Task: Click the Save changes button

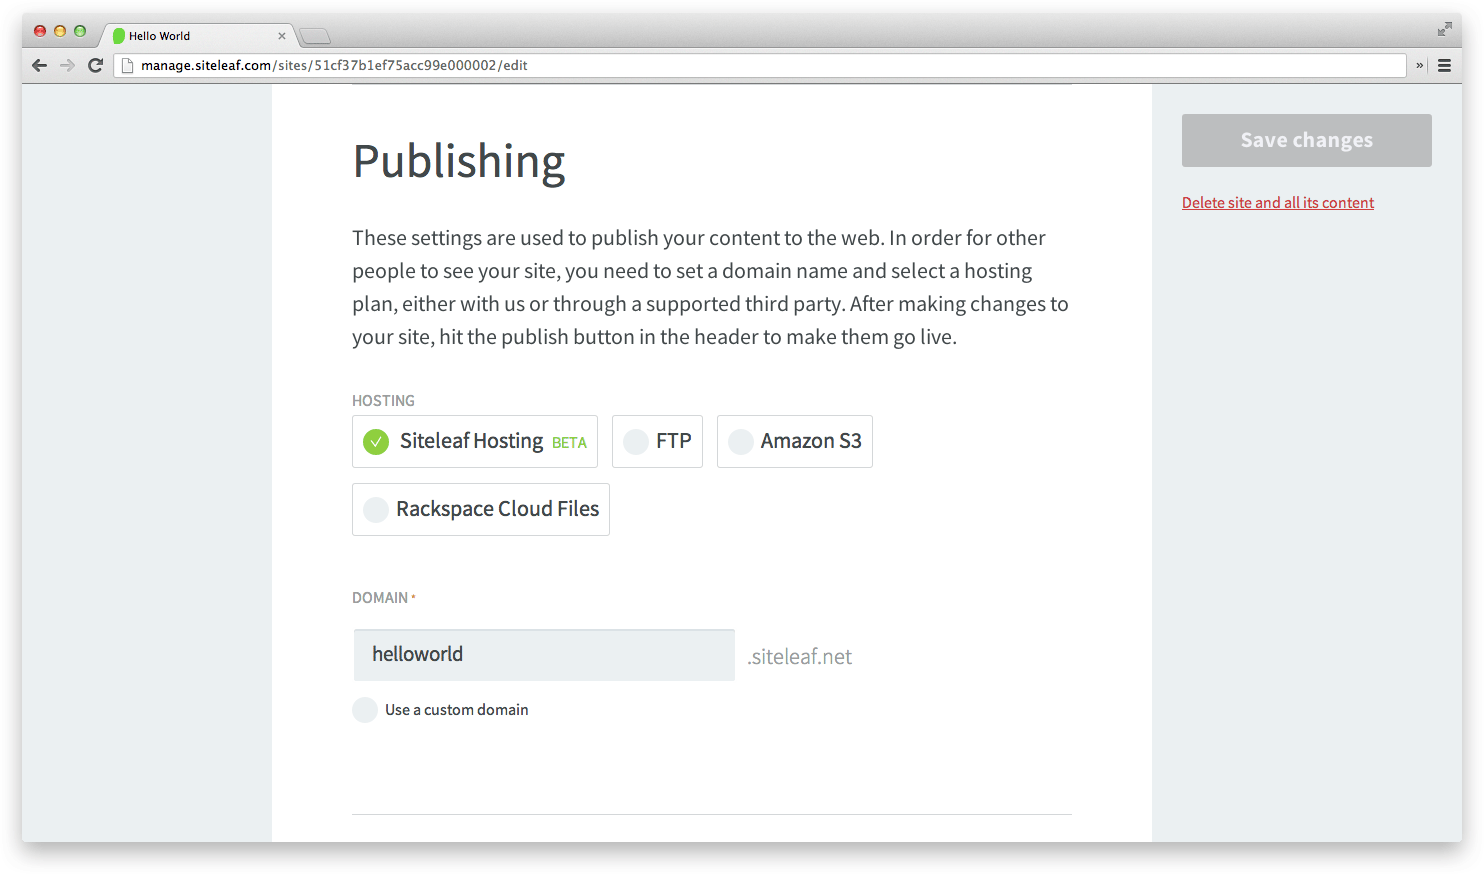Action: 1307,140
